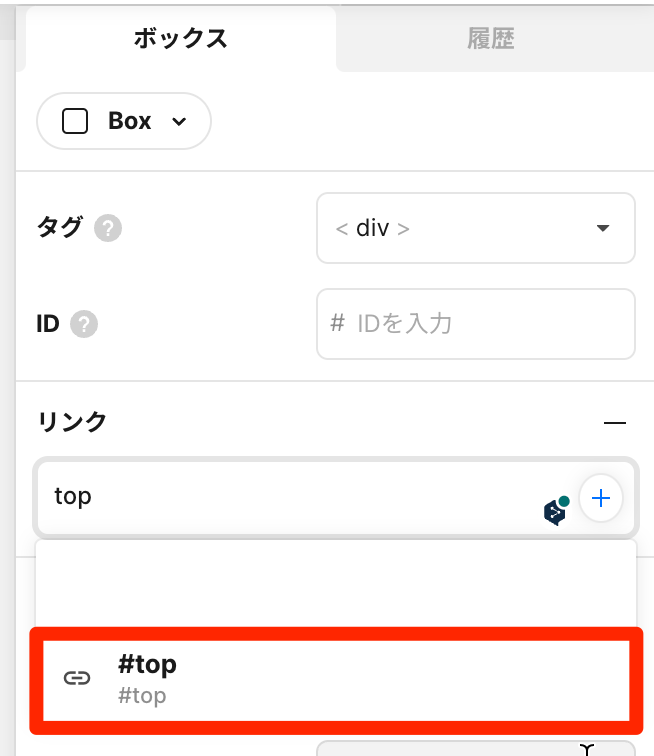
Task: Expand the Box type chevron
Action: (x=179, y=122)
